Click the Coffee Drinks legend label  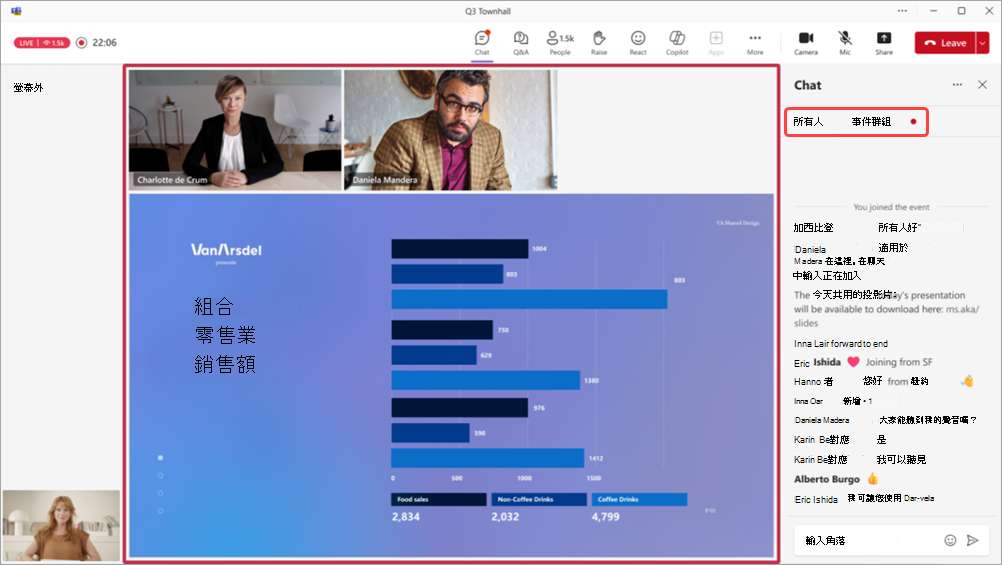tap(639, 499)
